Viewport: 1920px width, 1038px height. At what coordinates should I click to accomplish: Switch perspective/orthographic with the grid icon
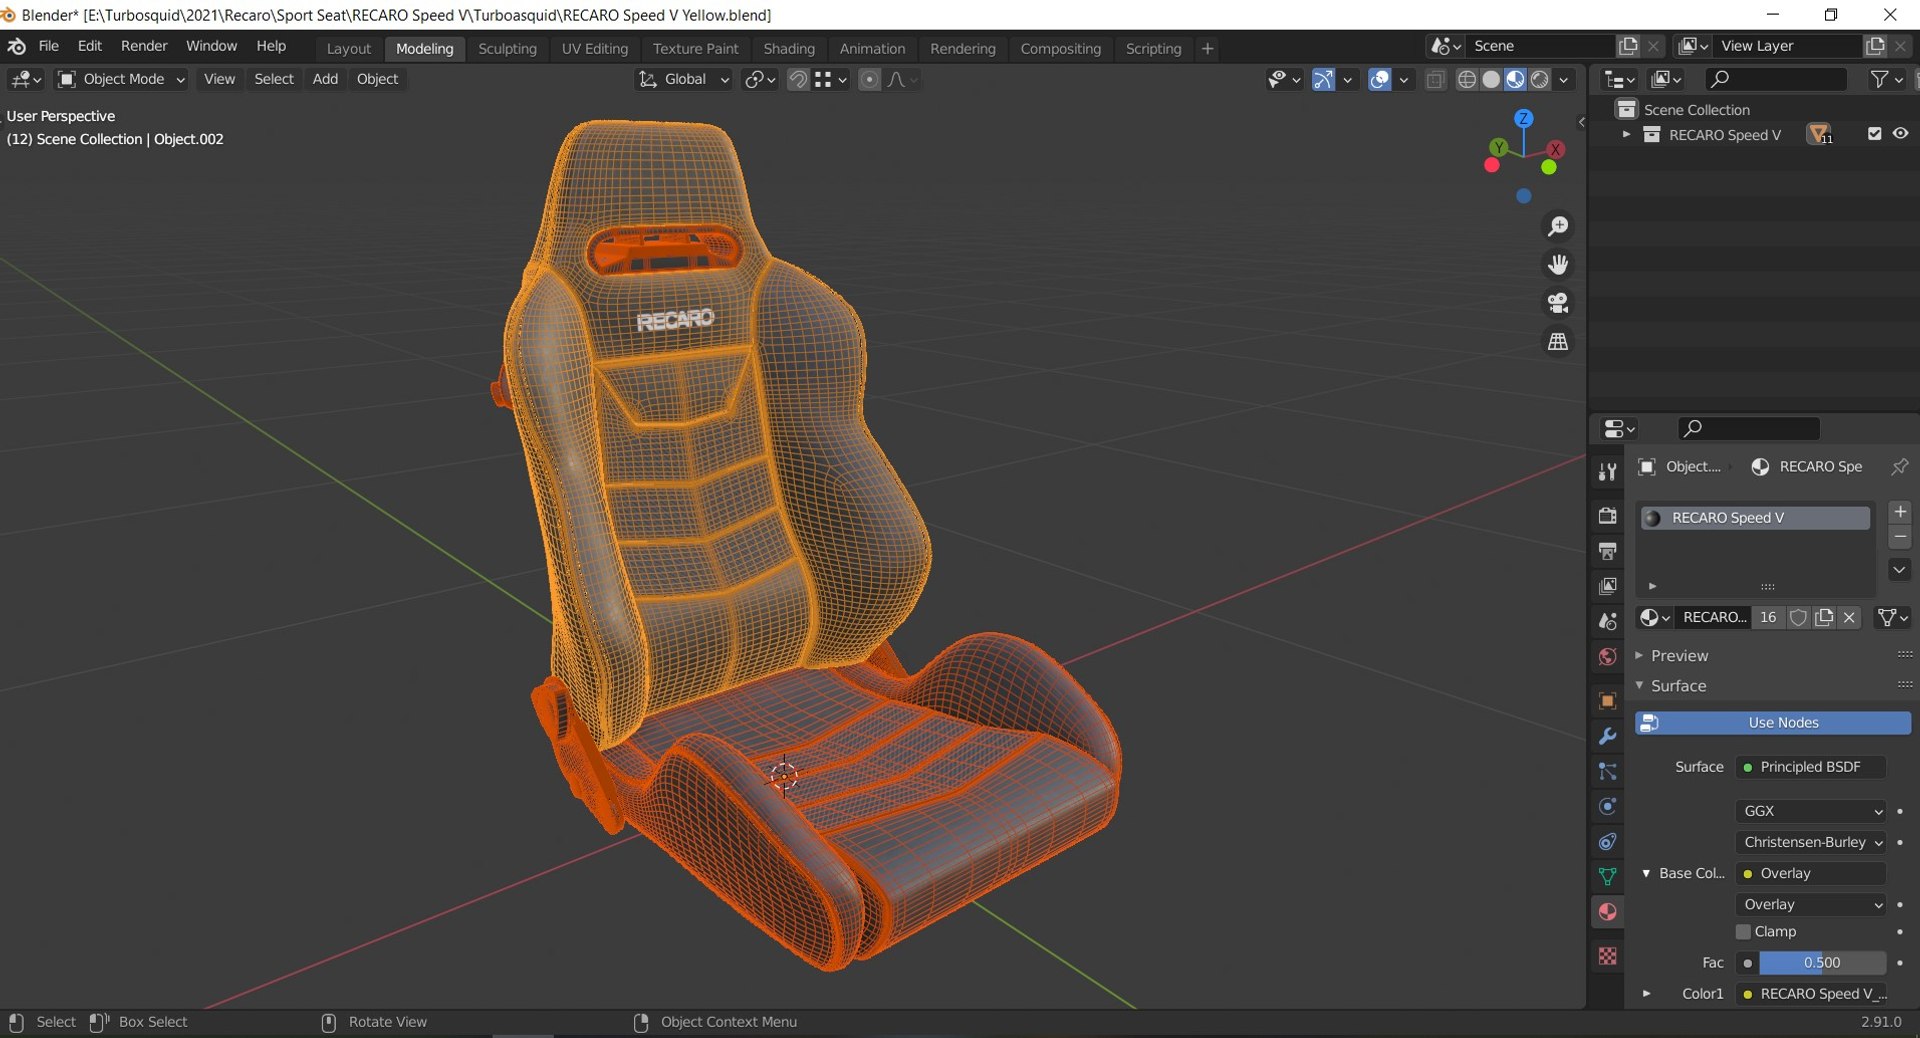[x=1558, y=342]
